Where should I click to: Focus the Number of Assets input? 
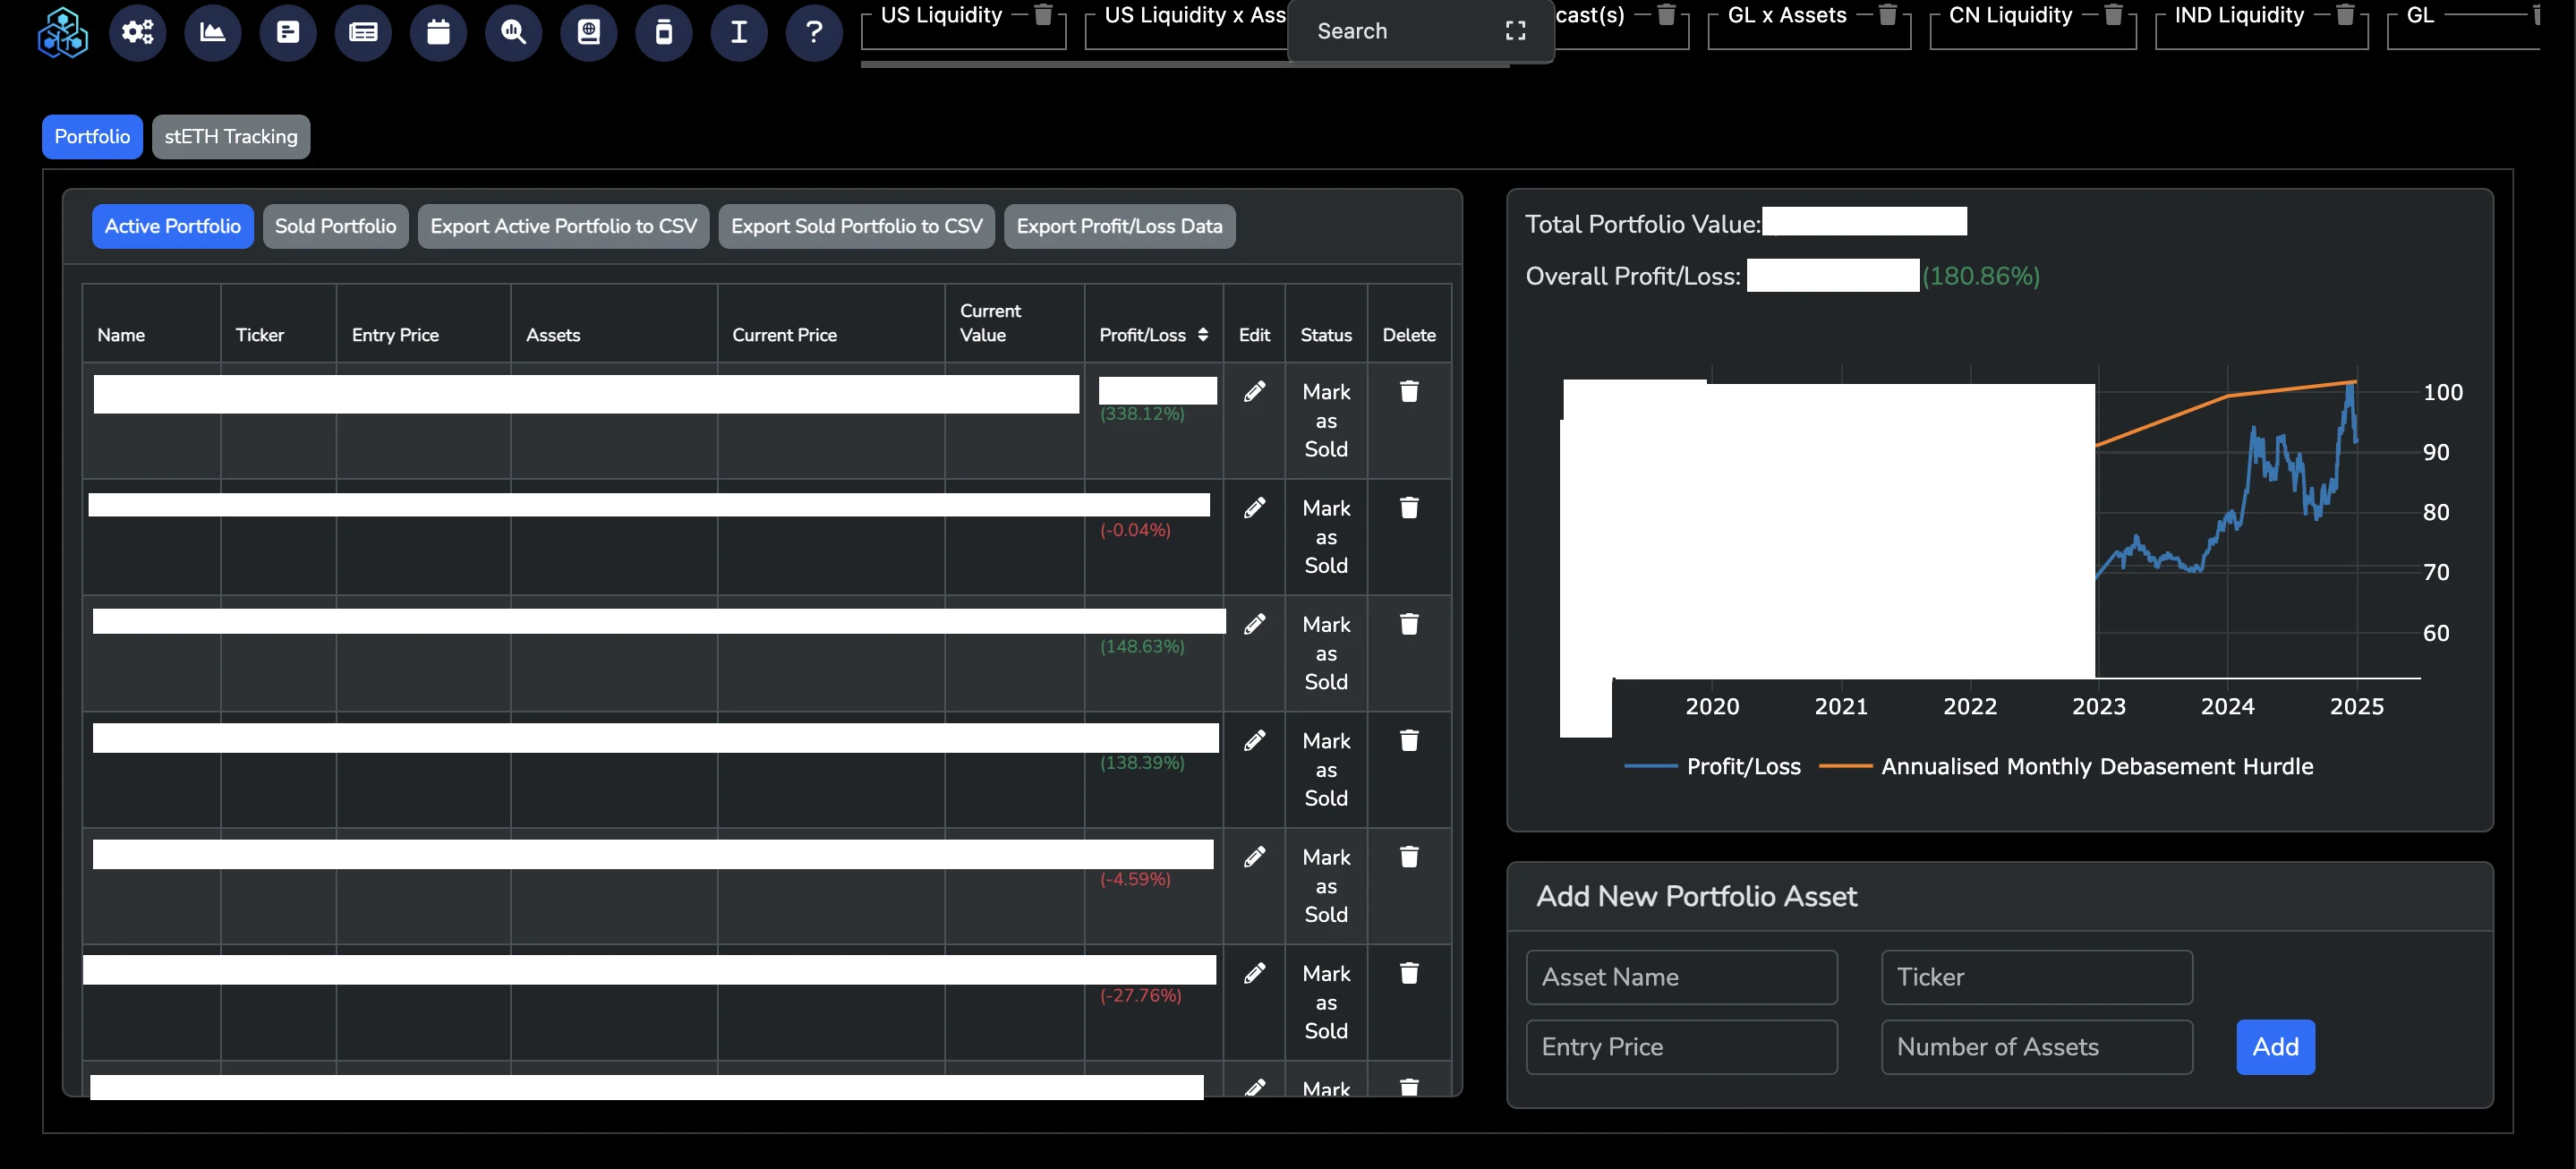[x=2036, y=1047]
